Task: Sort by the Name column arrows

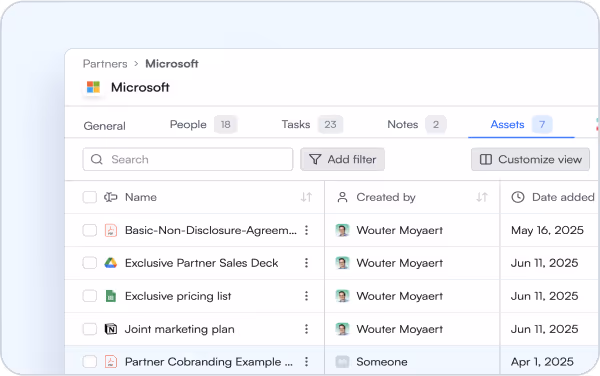Action: [x=306, y=197]
